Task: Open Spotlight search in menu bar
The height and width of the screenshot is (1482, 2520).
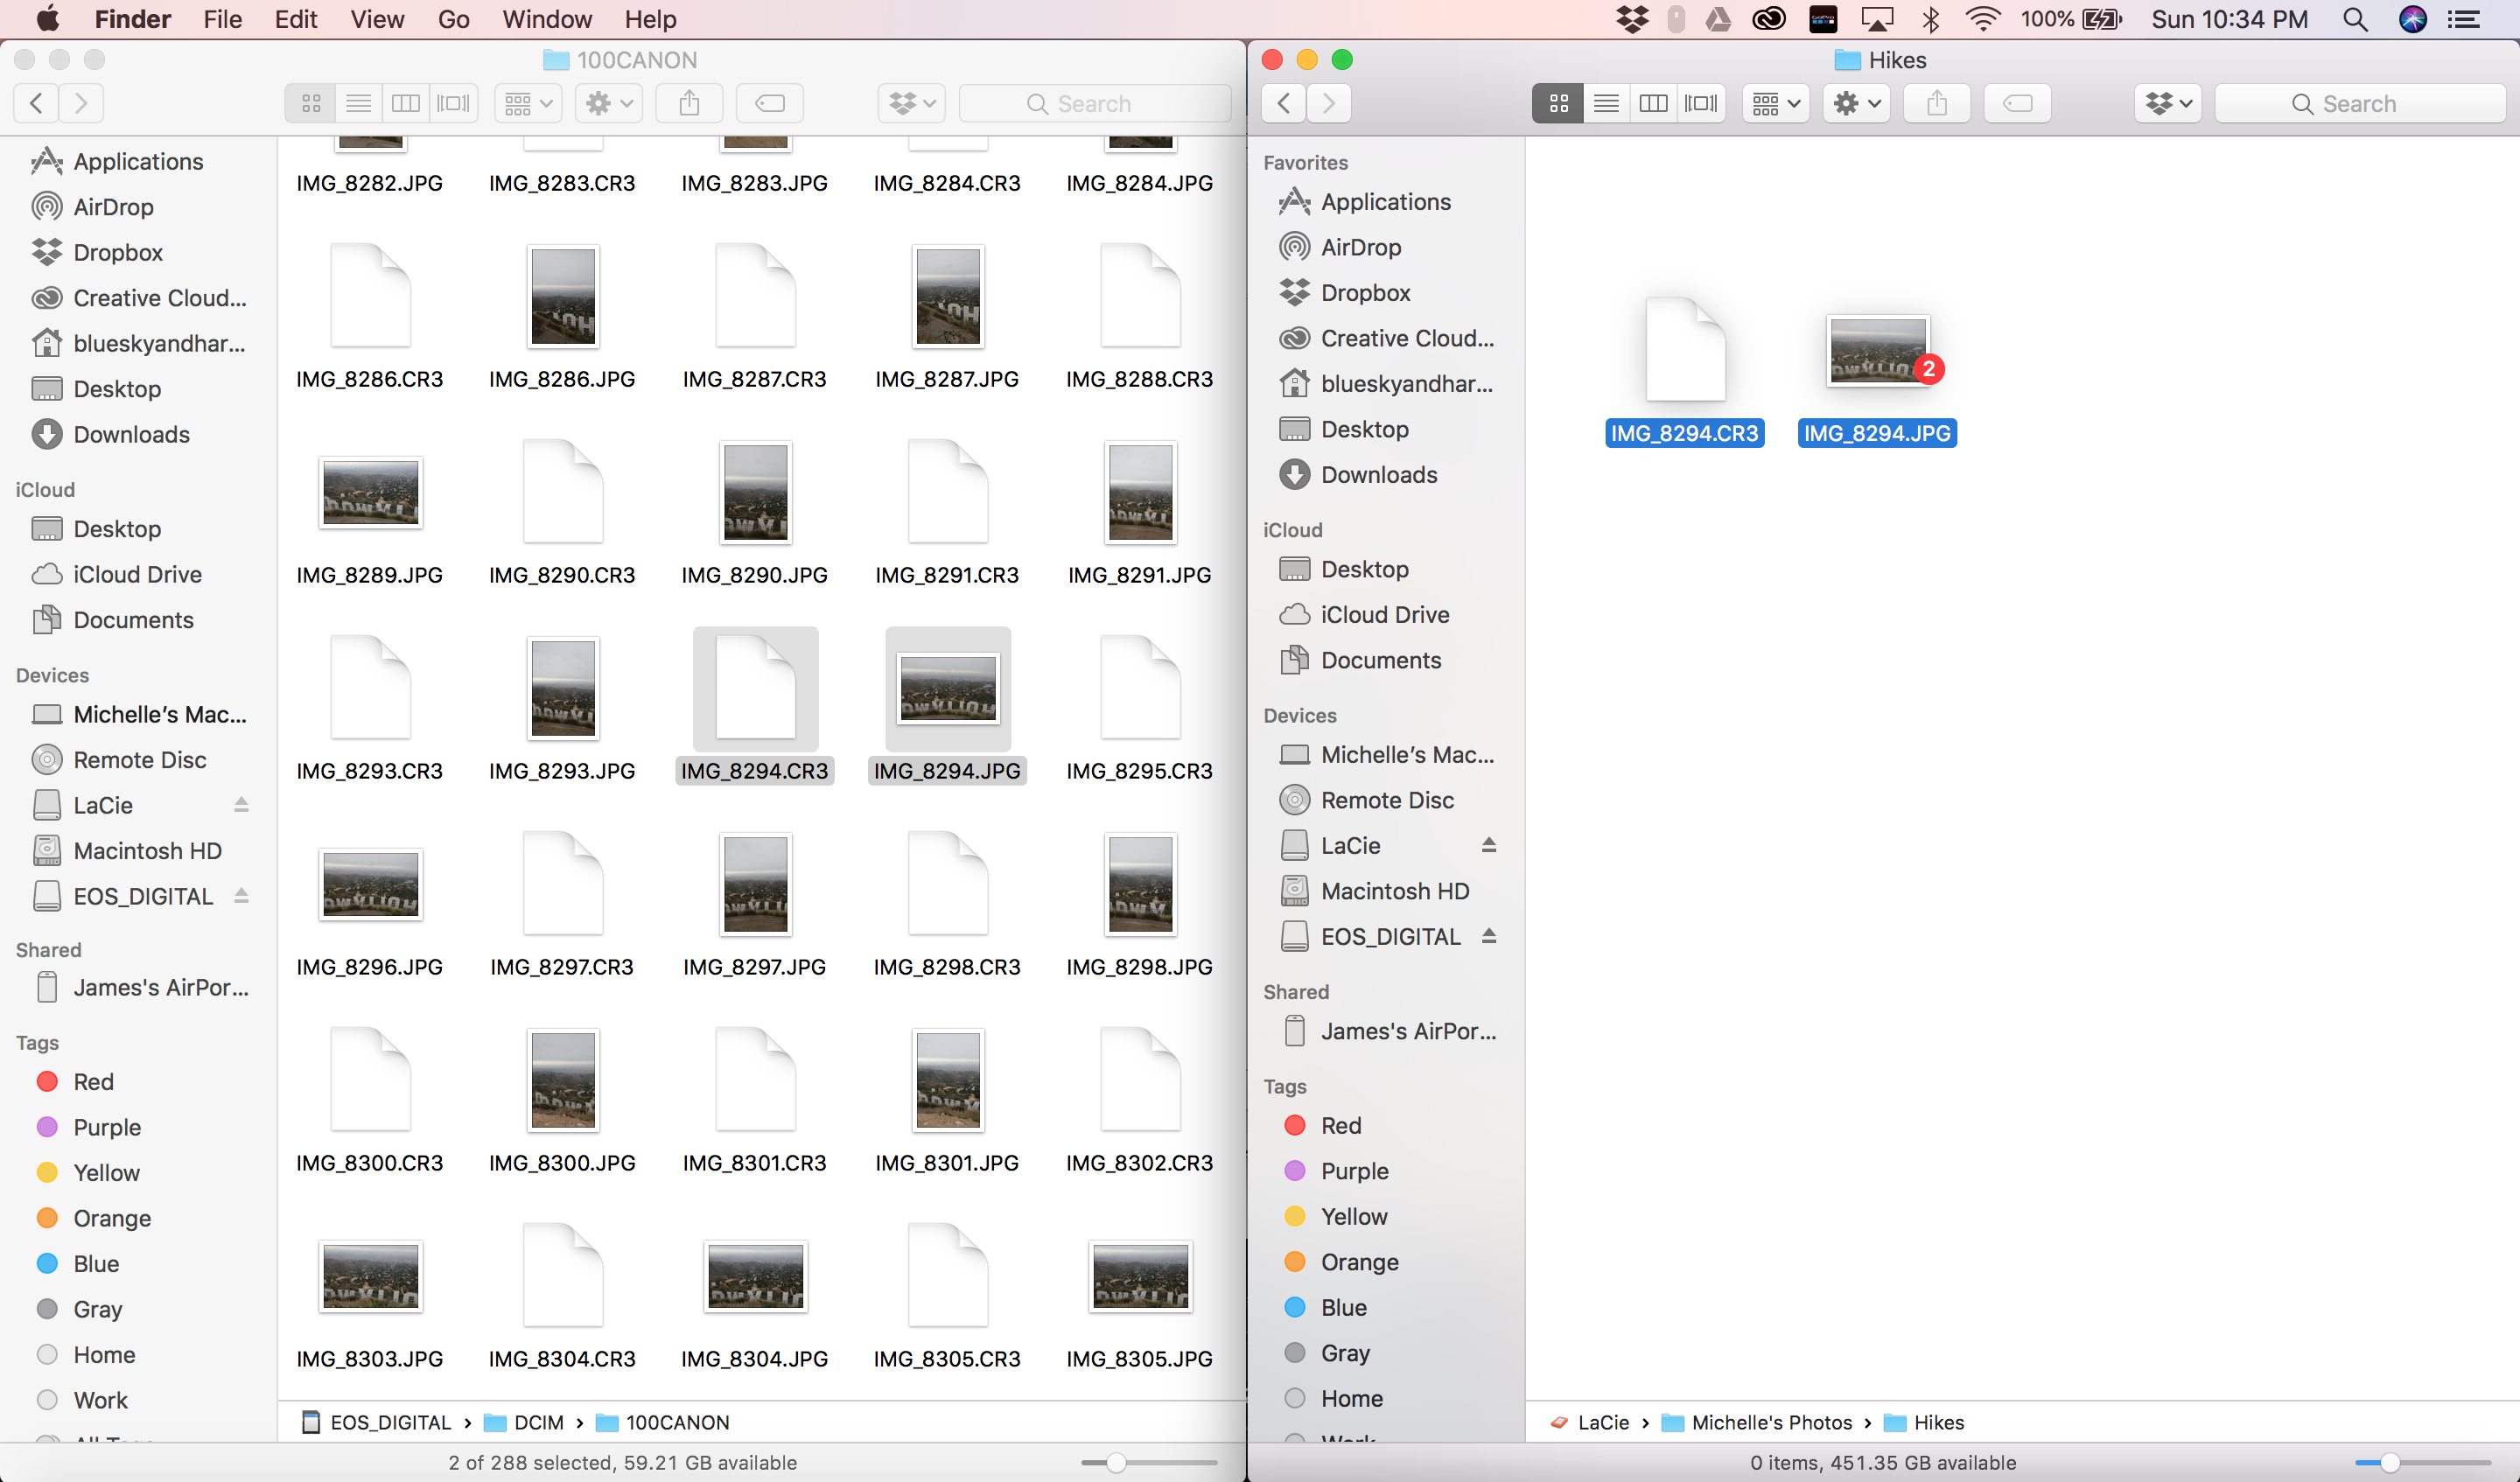Action: (x=2355, y=19)
